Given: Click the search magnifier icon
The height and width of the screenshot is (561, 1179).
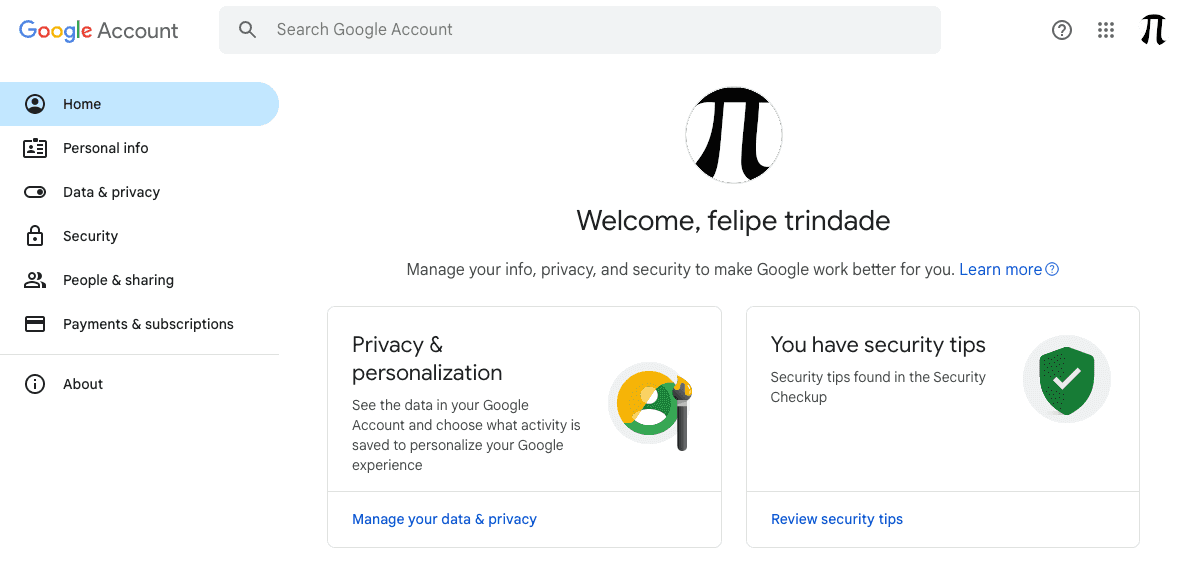Looking at the screenshot, I should 247,30.
